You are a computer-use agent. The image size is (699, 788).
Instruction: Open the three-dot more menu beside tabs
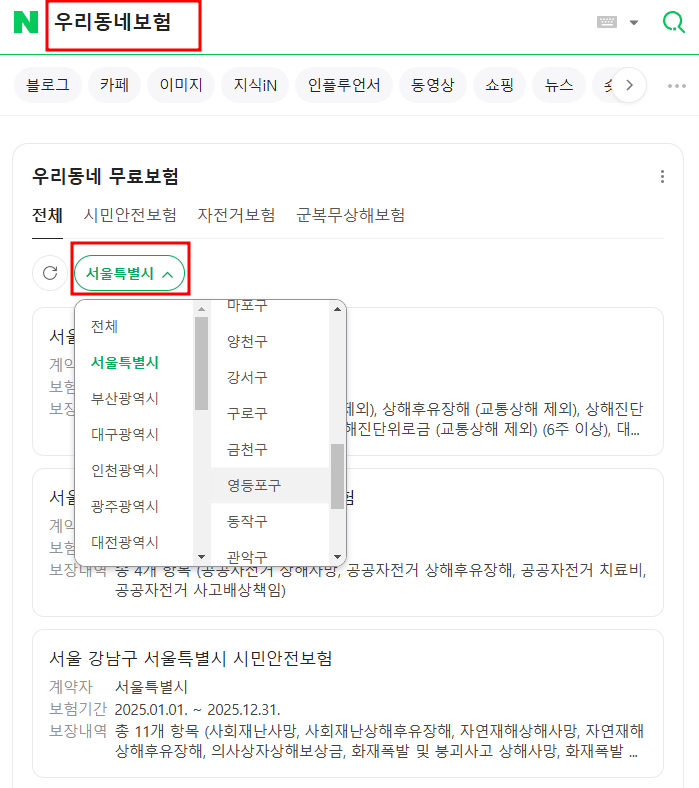[676, 86]
